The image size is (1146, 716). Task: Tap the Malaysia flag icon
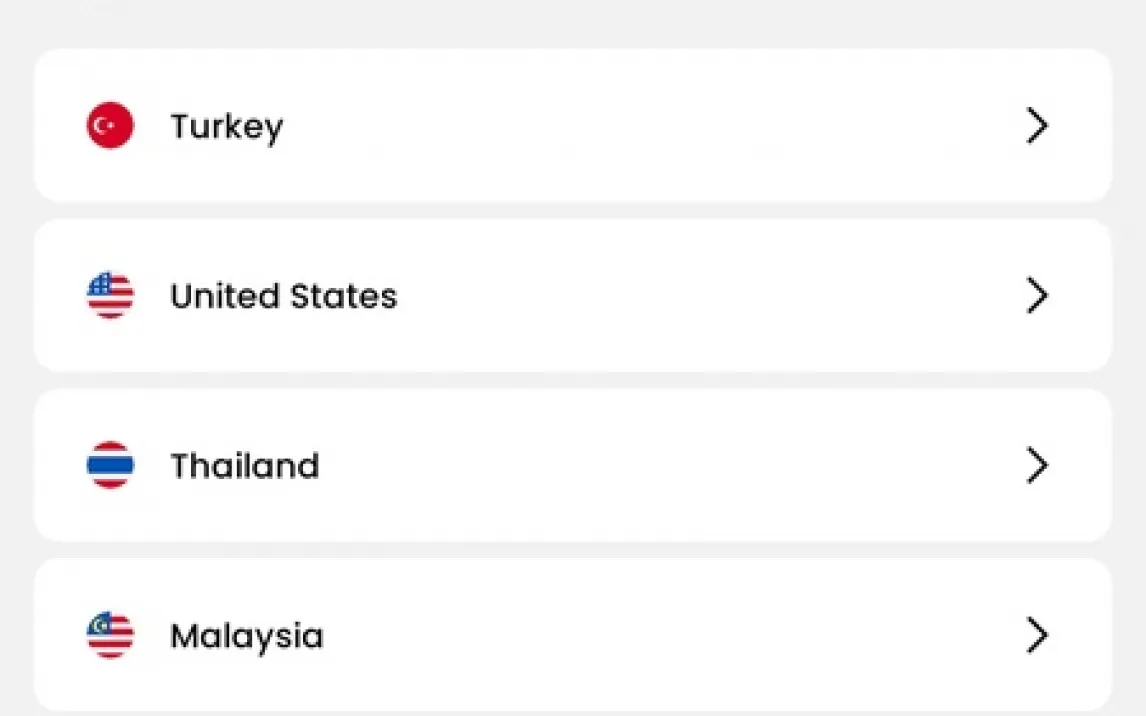[x=110, y=636]
